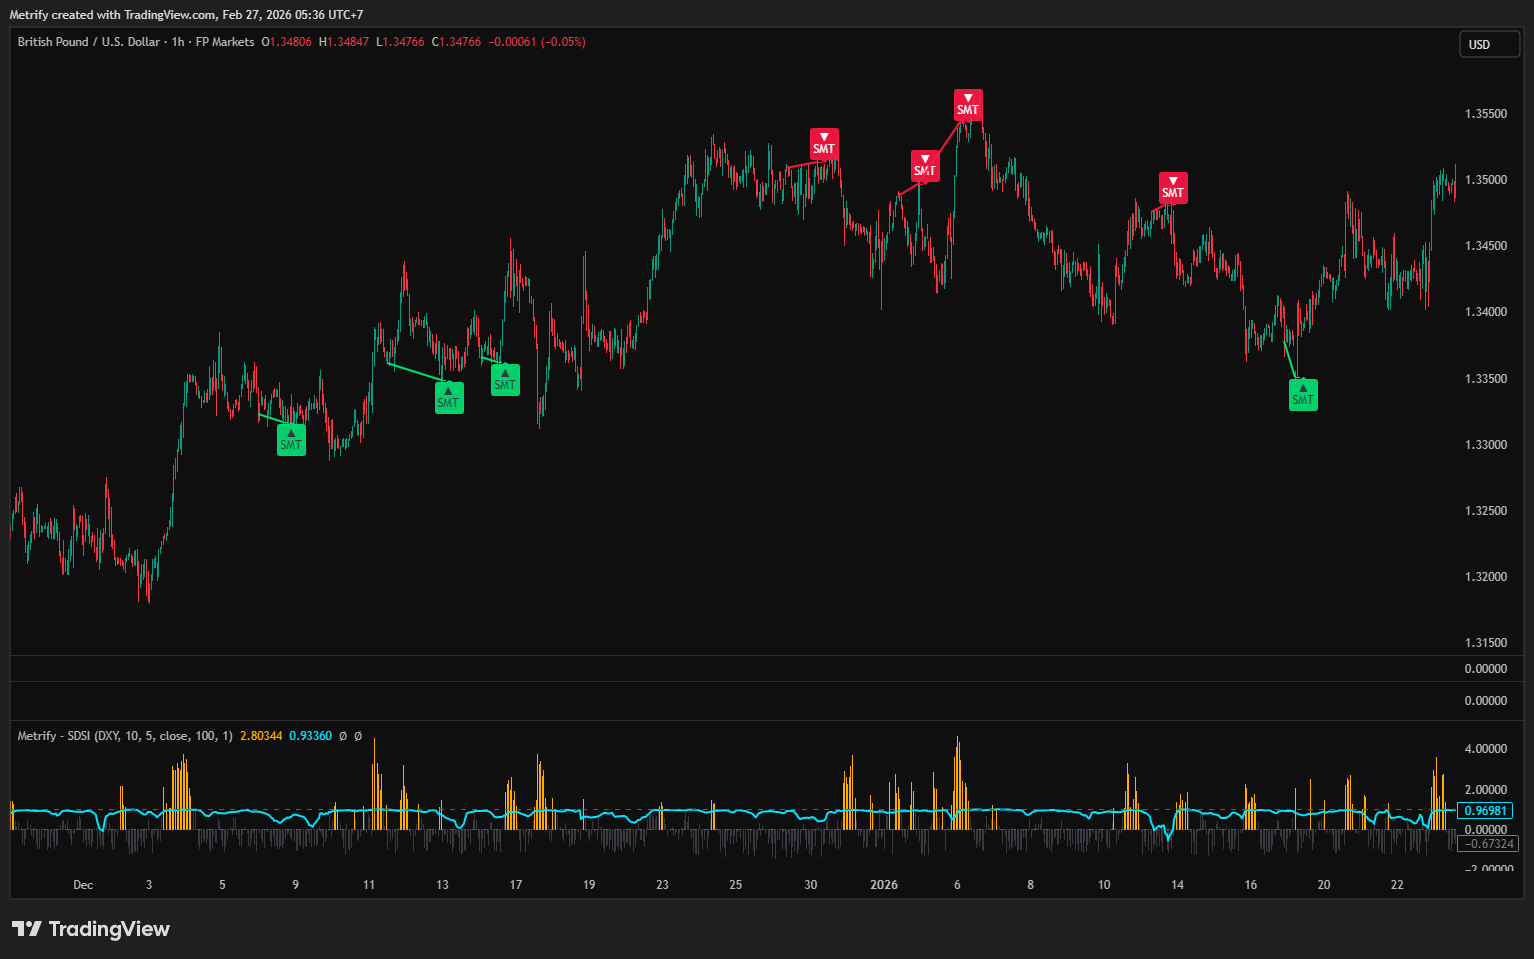
Task: Open the USD currency selector
Action: pyautogui.click(x=1489, y=44)
